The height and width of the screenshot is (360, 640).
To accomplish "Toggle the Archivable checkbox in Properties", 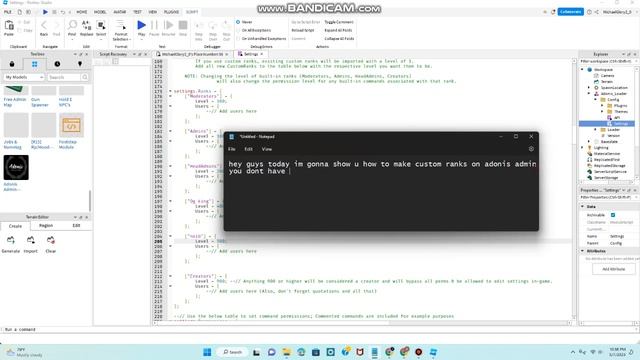I will tap(613, 215).
